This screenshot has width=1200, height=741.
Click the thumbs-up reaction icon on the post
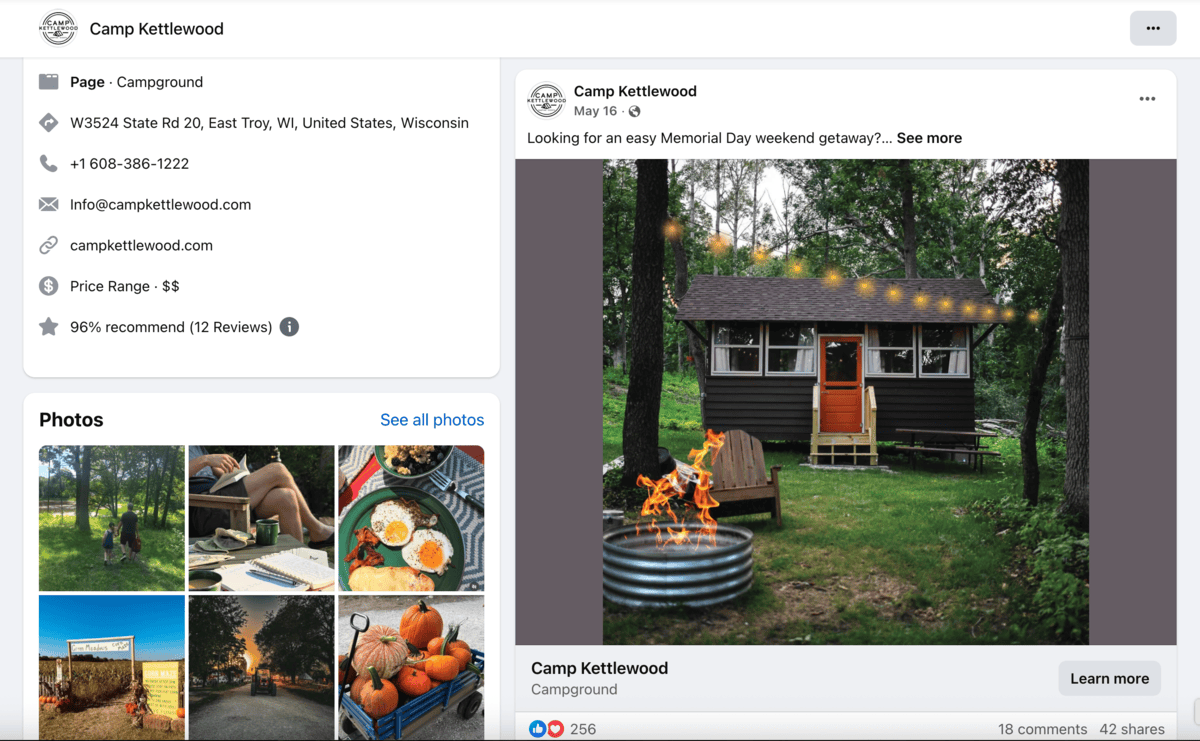point(538,729)
